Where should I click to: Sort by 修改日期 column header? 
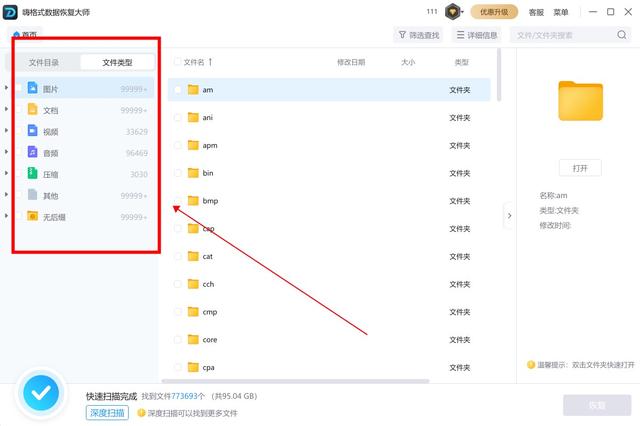351,62
